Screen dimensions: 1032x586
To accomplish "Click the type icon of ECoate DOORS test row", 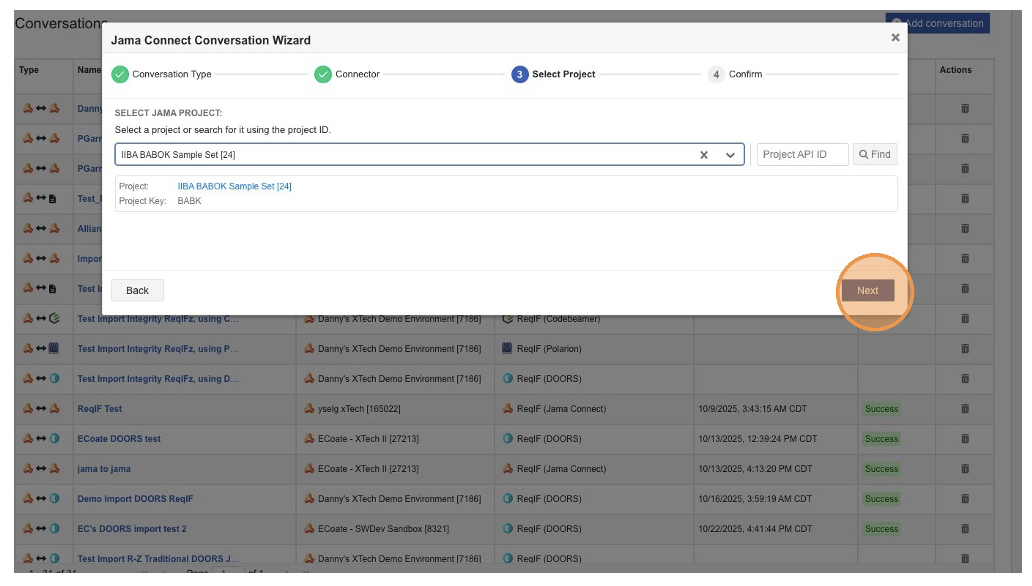I will tap(41, 439).
